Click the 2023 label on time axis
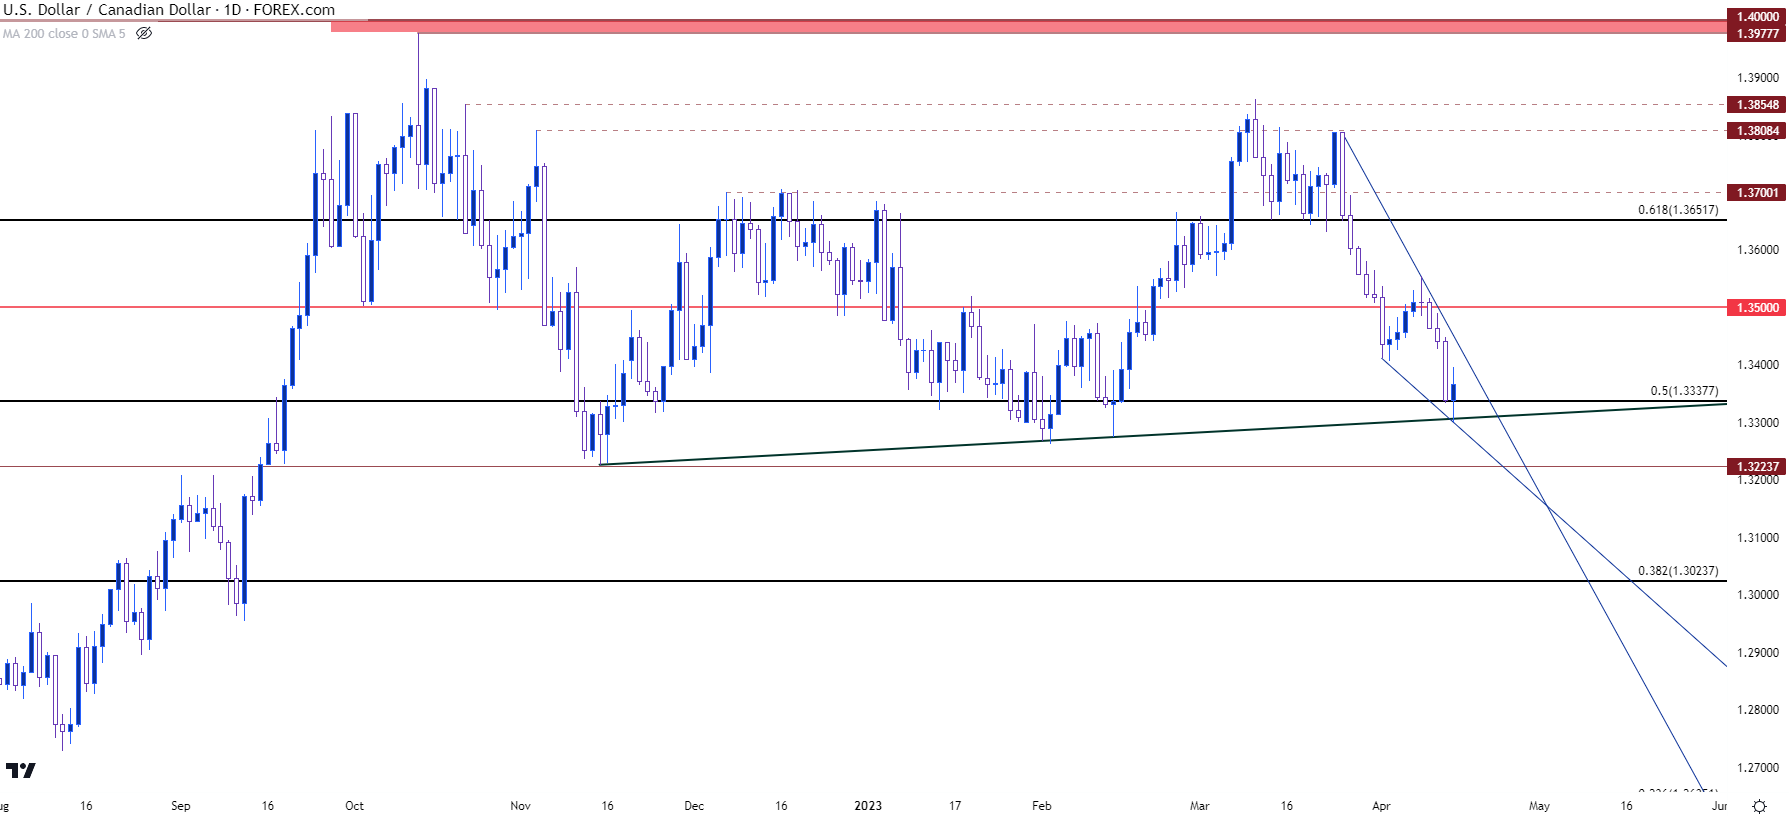The image size is (1789, 816). click(x=868, y=806)
